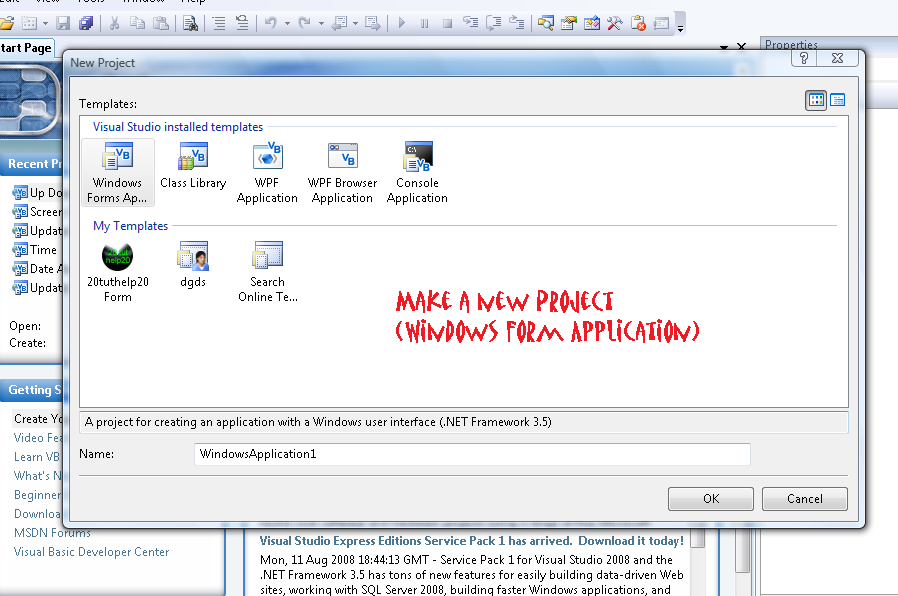Switch templates to large icons view
Viewport: 898px width, 596px height.
[816, 100]
